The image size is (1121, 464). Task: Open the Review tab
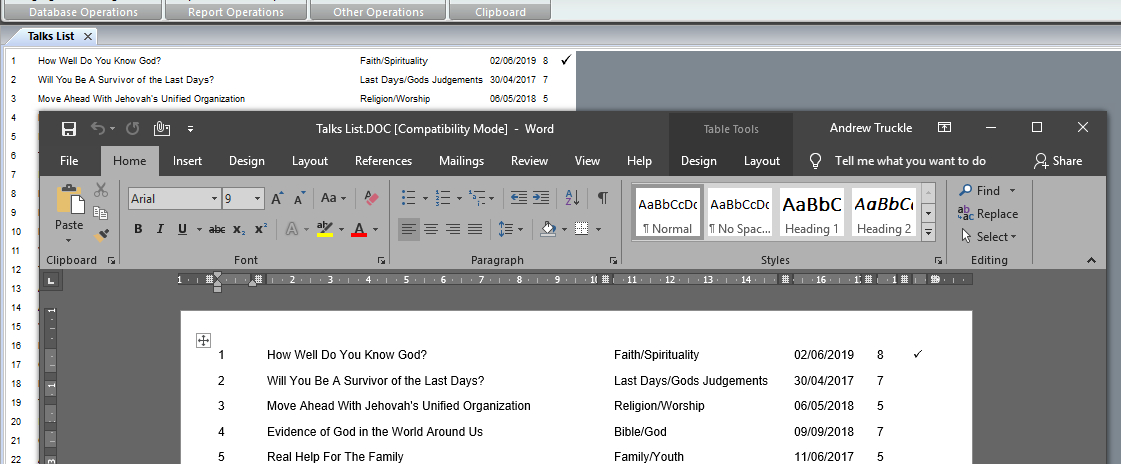point(530,161)
